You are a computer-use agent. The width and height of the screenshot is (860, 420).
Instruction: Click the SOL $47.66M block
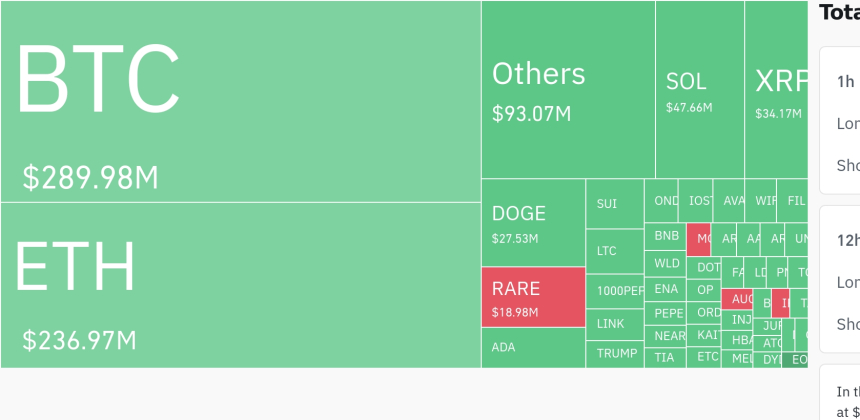[x=700, y=89]
